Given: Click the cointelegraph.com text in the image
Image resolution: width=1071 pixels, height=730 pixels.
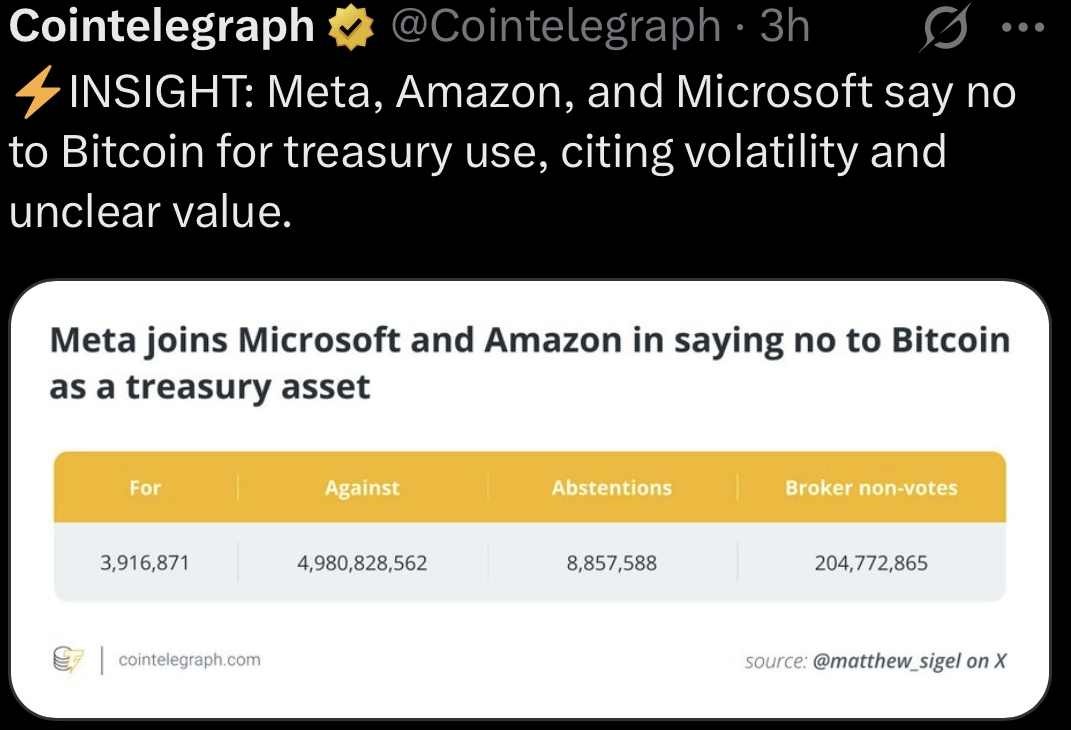Looking at the screenshot, I should pyautogui.click(x=189, y=660).
